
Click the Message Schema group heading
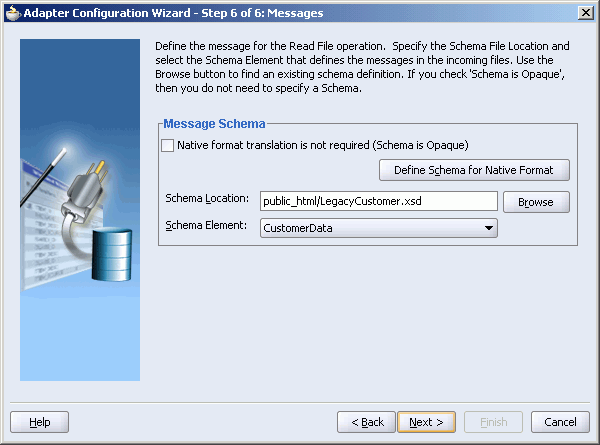(x=214, y=124)
